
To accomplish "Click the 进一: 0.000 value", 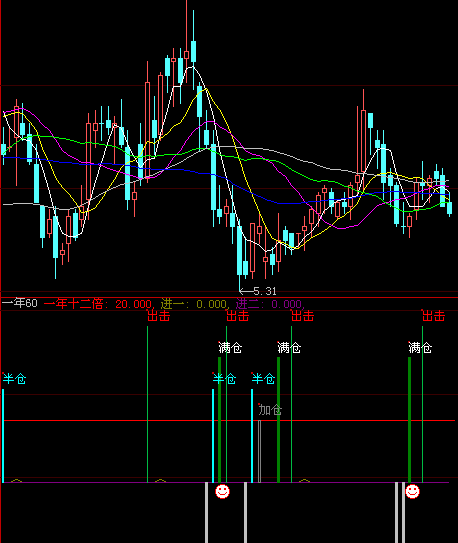I will pyautogui.click(x=194, y=304).
